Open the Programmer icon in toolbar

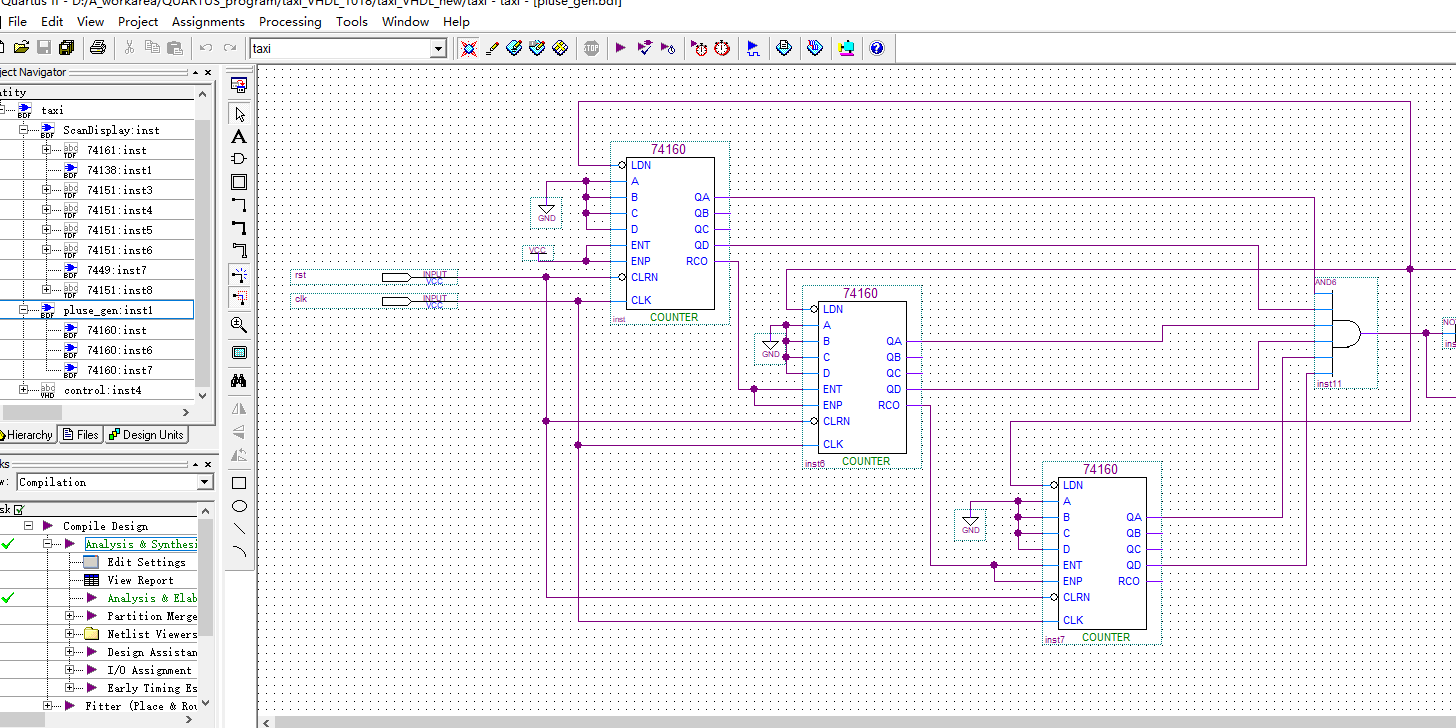pyautogui.click(x=815, y=47)
